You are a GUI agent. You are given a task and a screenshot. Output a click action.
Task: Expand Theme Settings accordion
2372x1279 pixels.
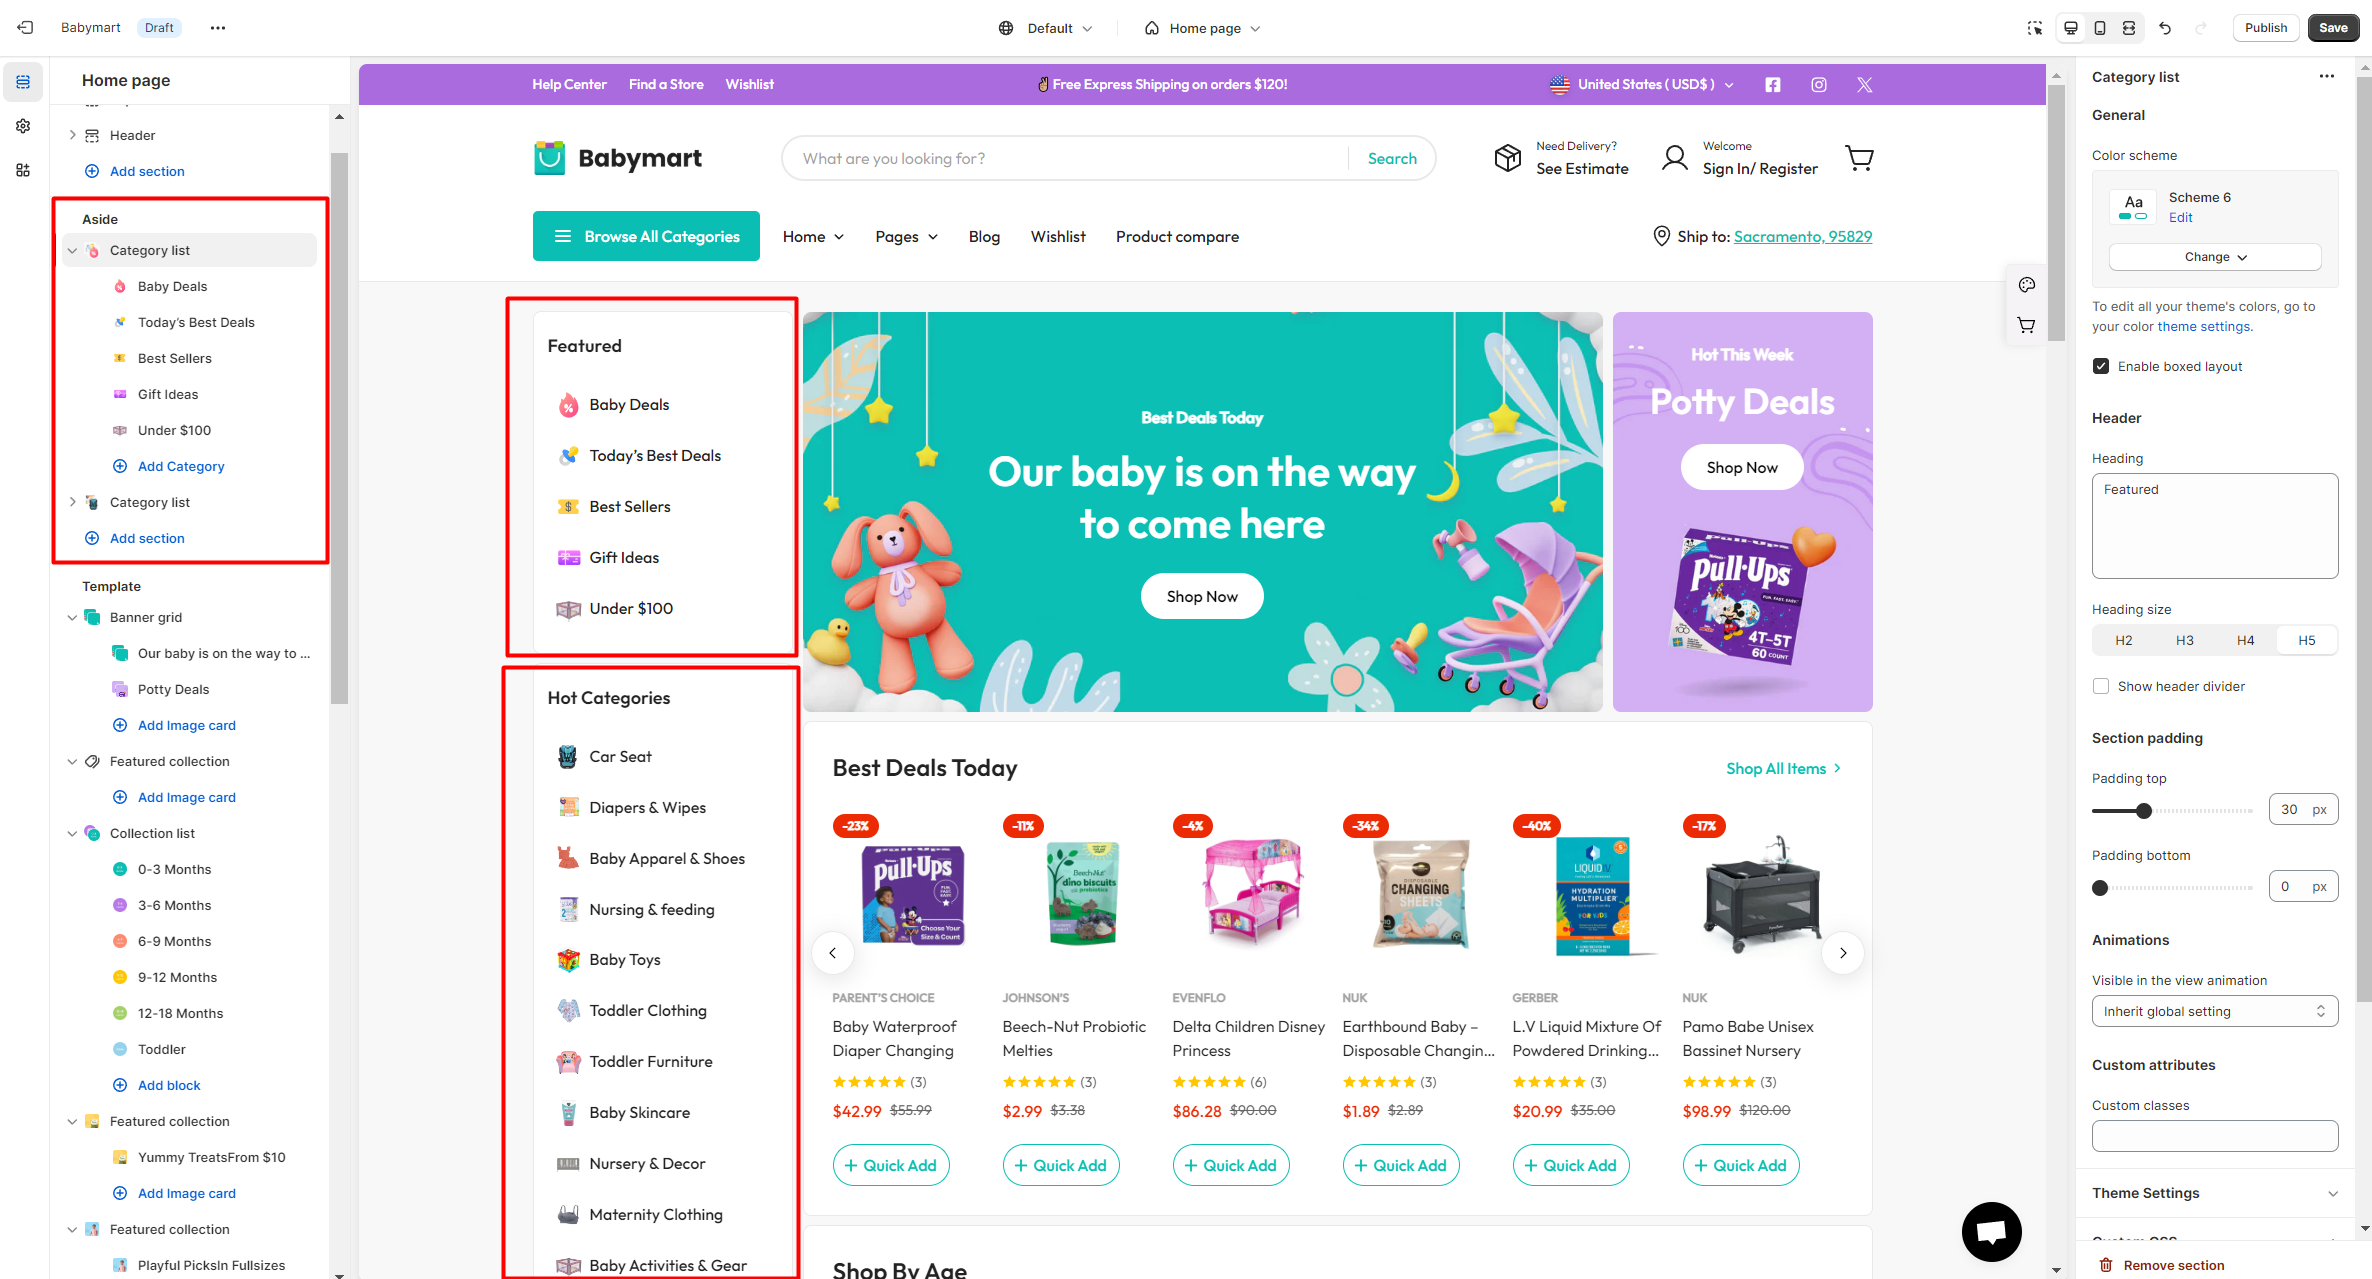pos(2215,1194)
